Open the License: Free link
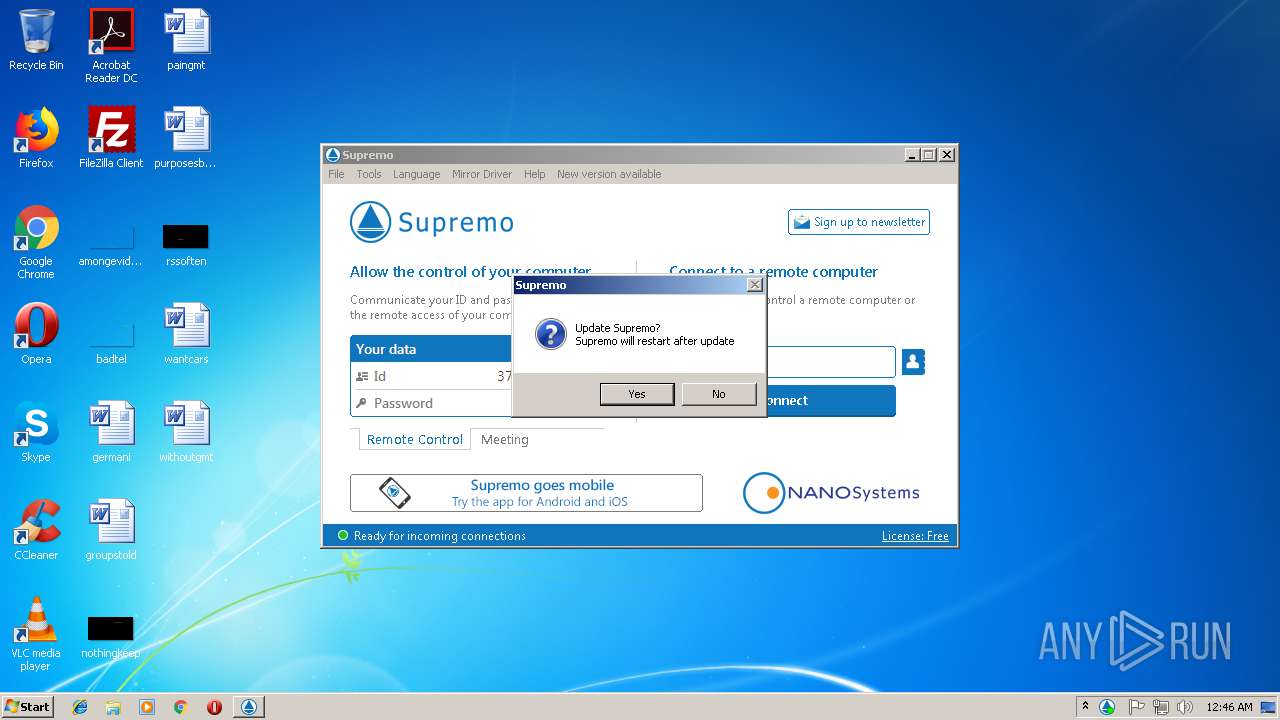This screenshot has width=1280, height=720. point(915,536)
